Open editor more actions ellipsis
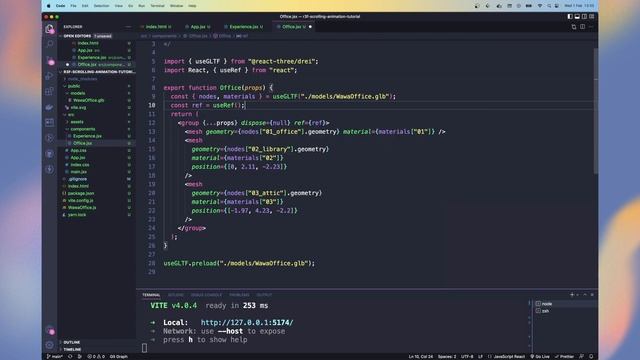This screenshot has width=640, height=360. click(591, 27)
